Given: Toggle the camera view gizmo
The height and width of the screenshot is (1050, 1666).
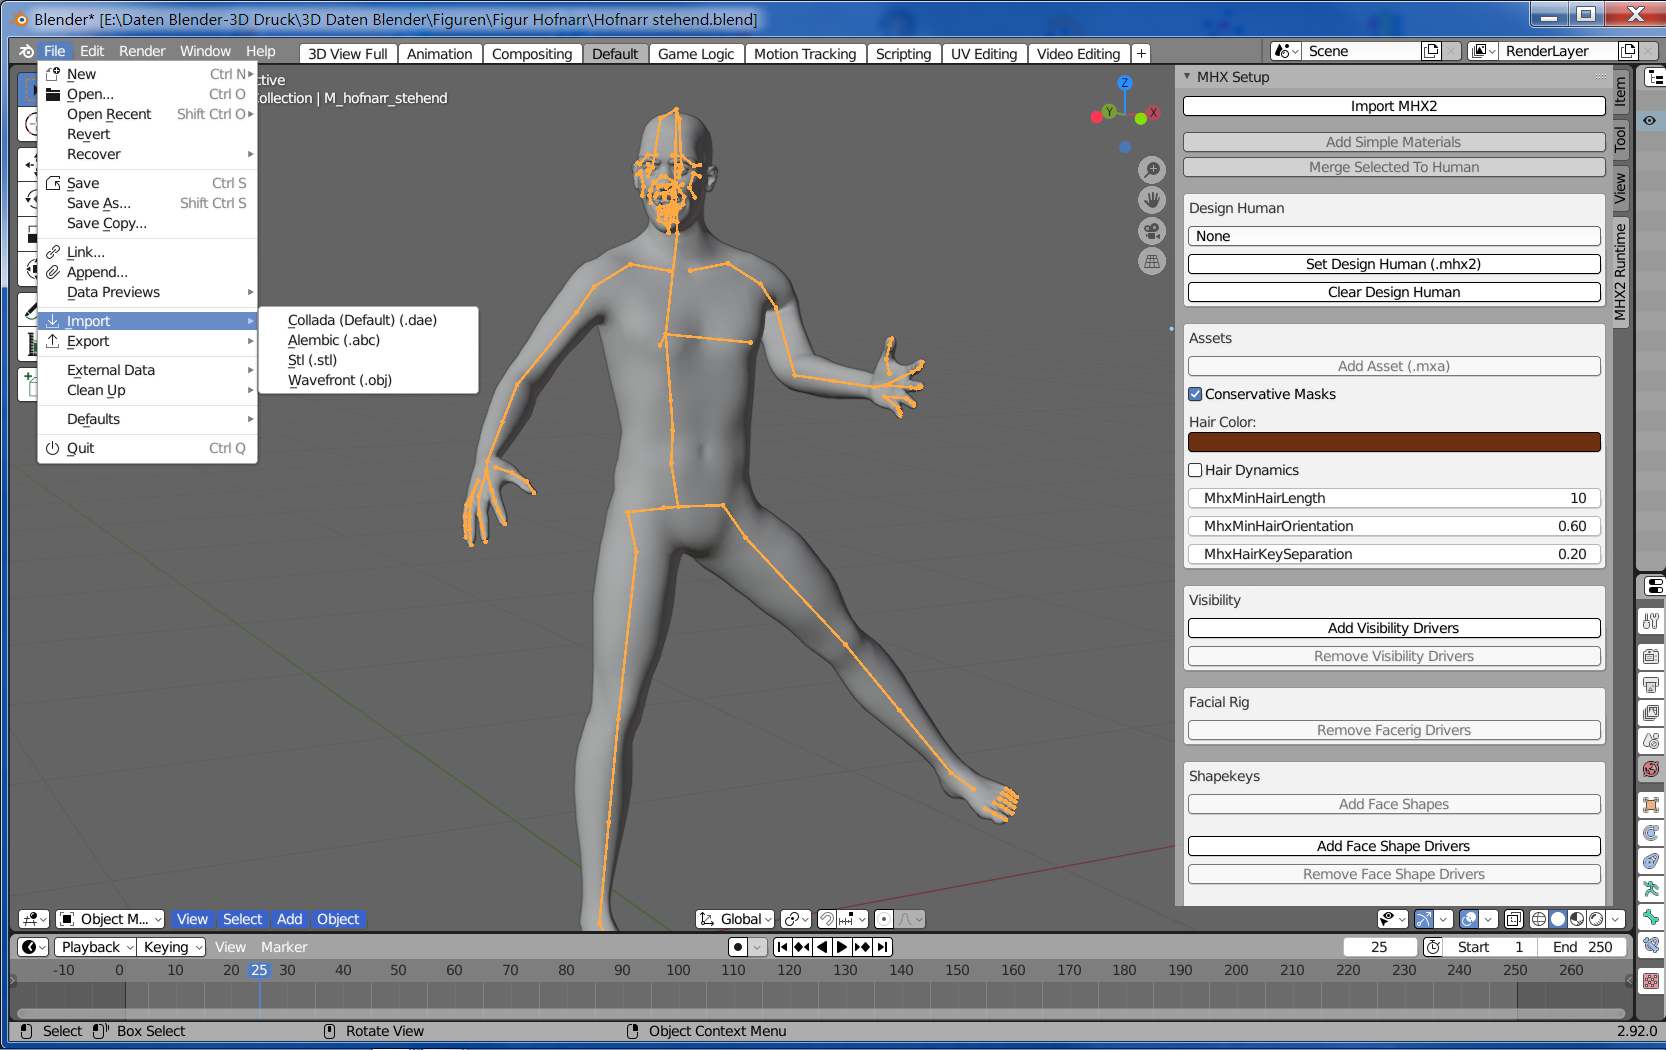Looking at the screenshot, I should click(x=1152, y=231).
